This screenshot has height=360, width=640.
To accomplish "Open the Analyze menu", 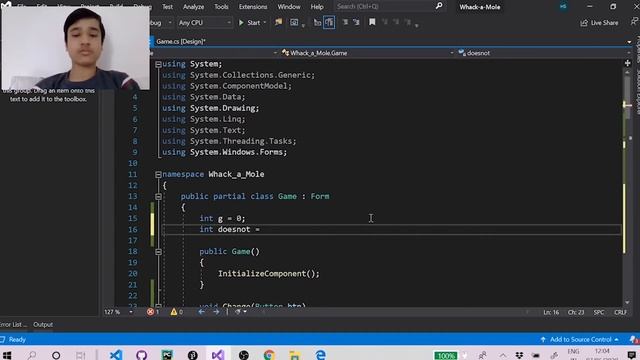I will [193, 7].
